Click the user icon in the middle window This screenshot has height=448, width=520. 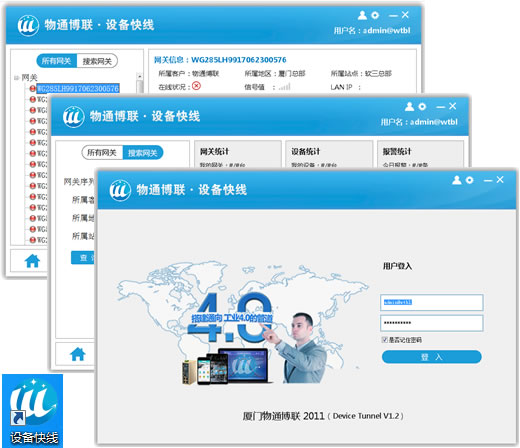(409, 106)
